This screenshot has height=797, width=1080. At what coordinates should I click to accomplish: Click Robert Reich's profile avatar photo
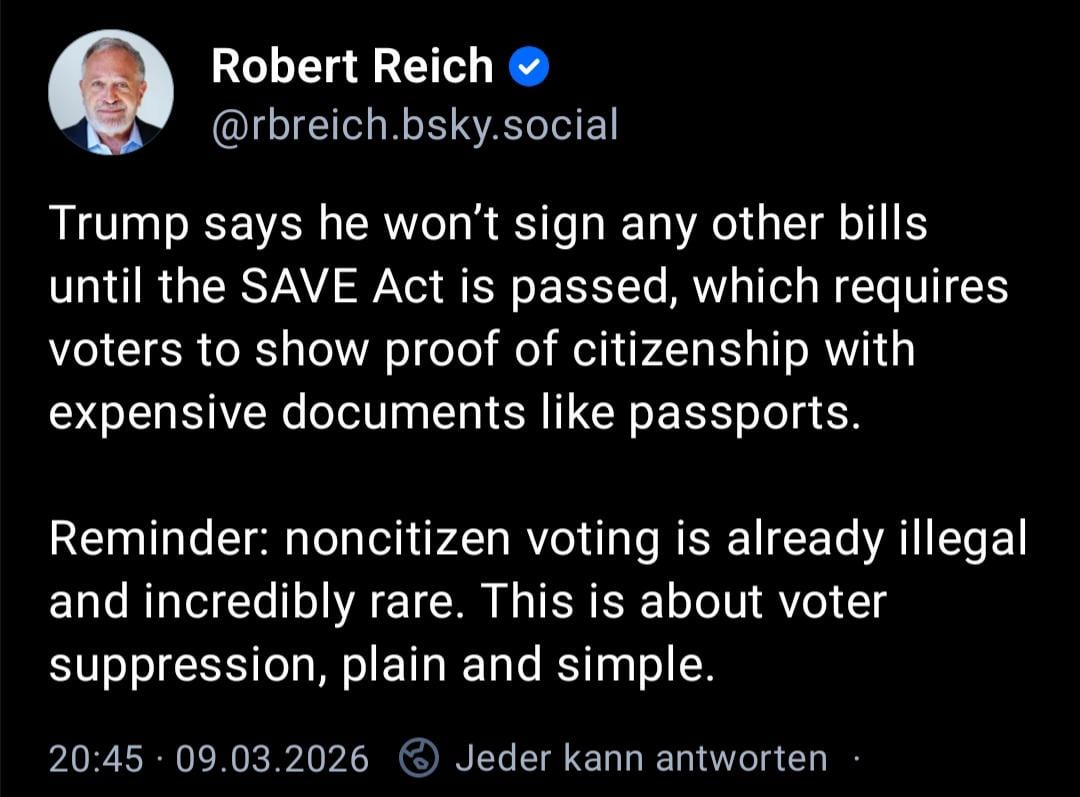(110, 92)
